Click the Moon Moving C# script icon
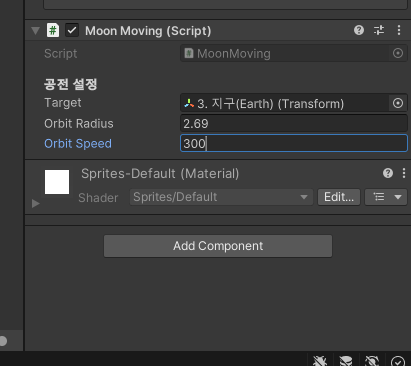 click(x=53, y=30)
